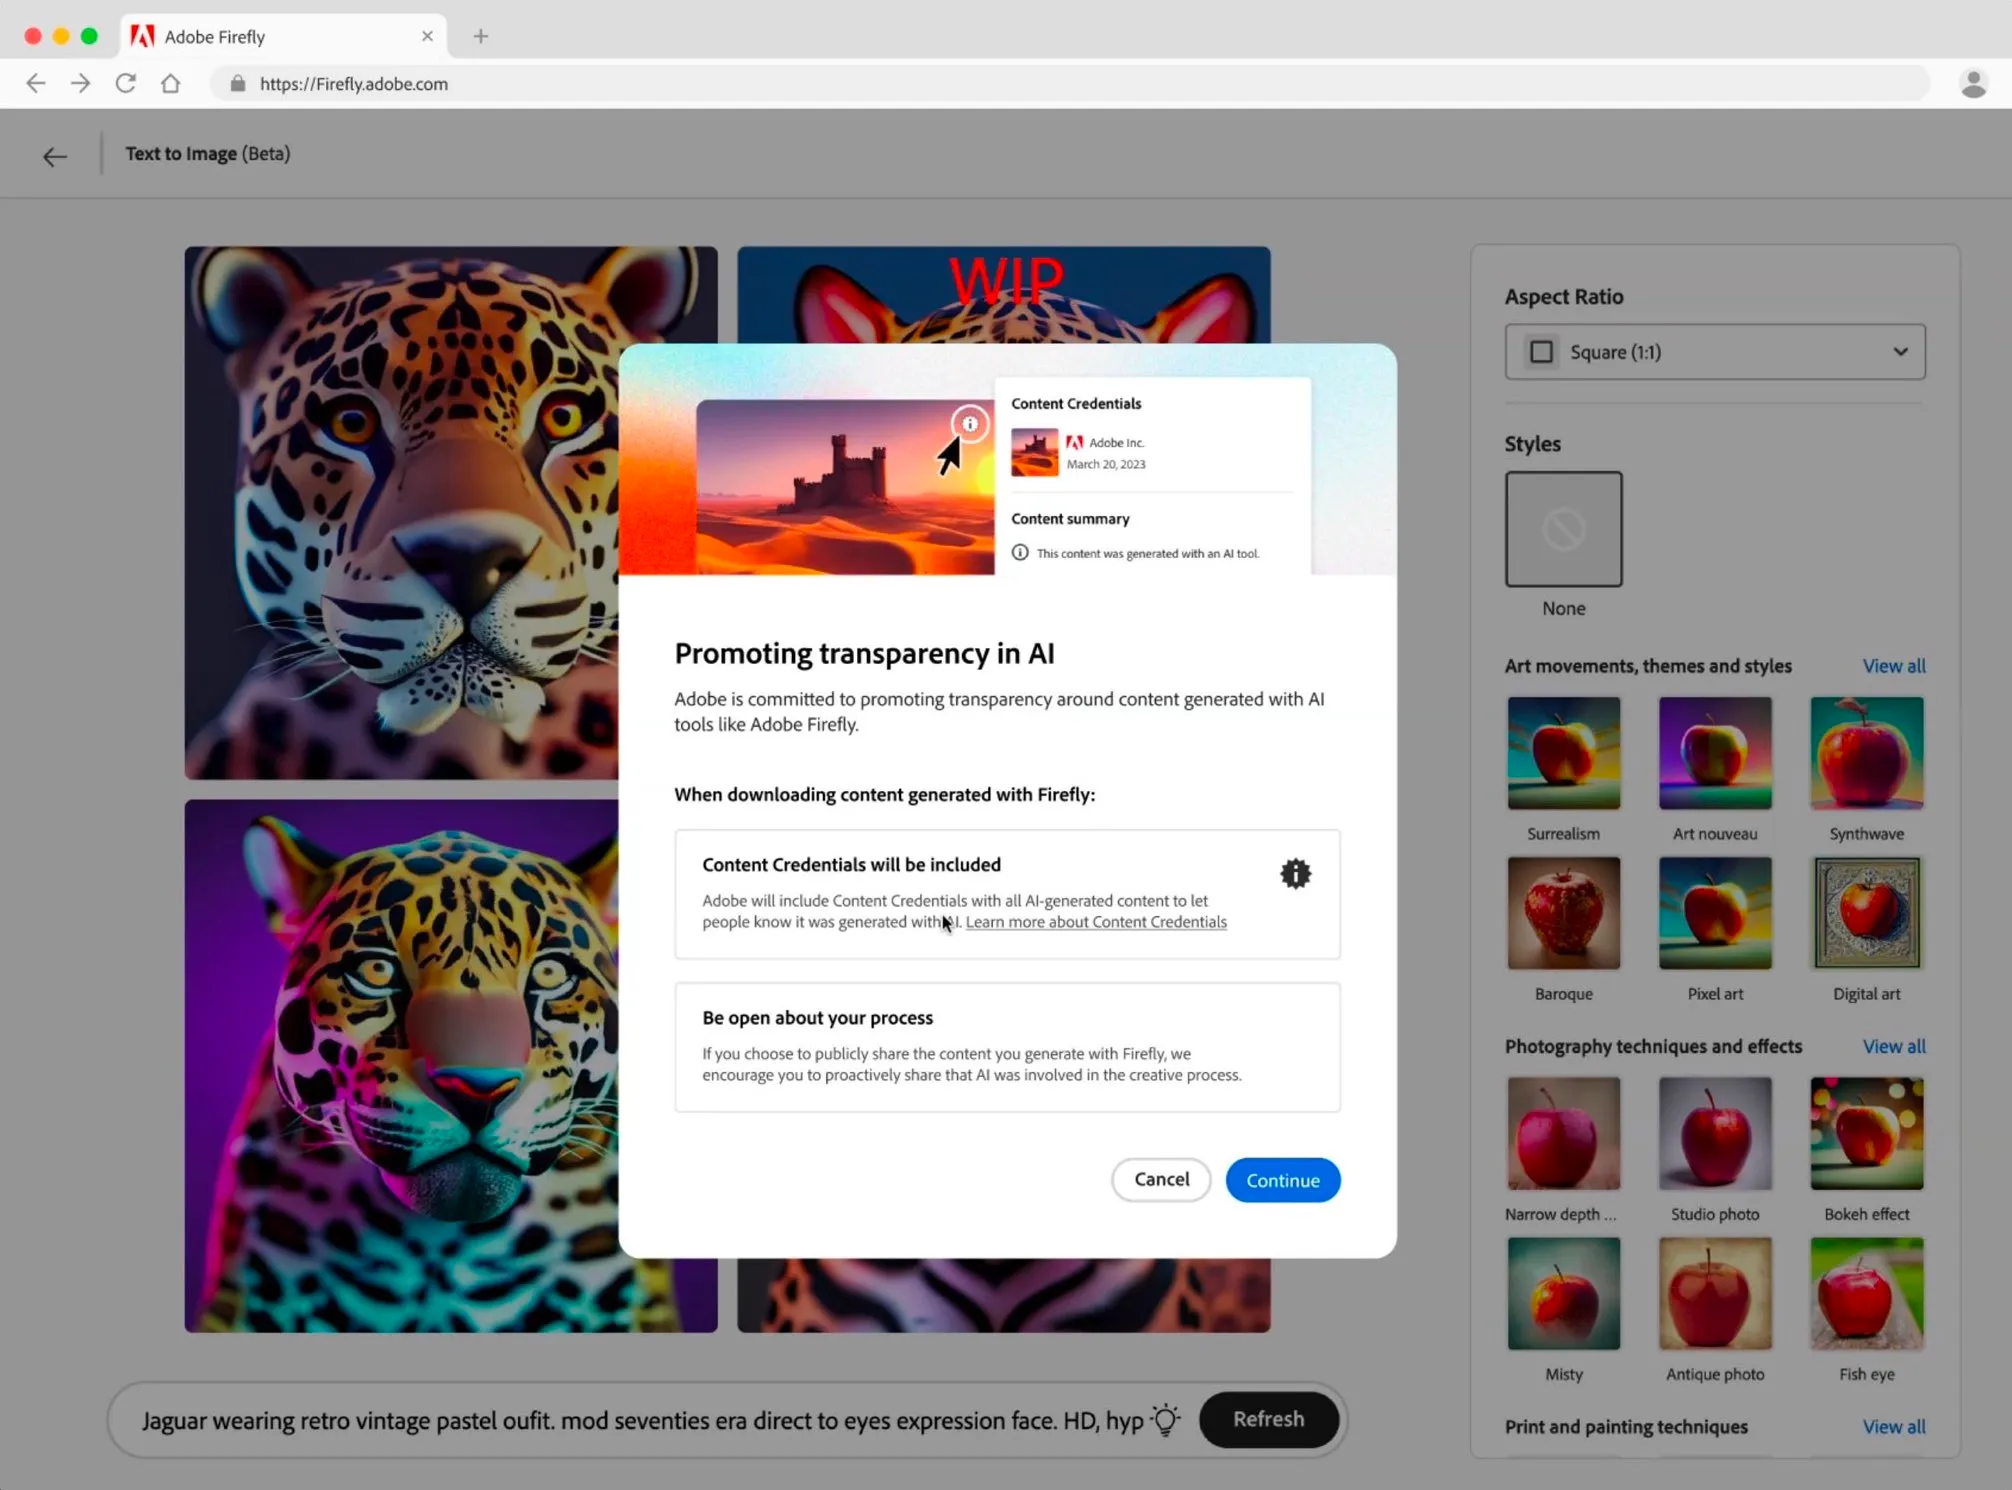Select the Bokeh effect photography style
The image size is (2012, 1490).
pos(1865,1133)
